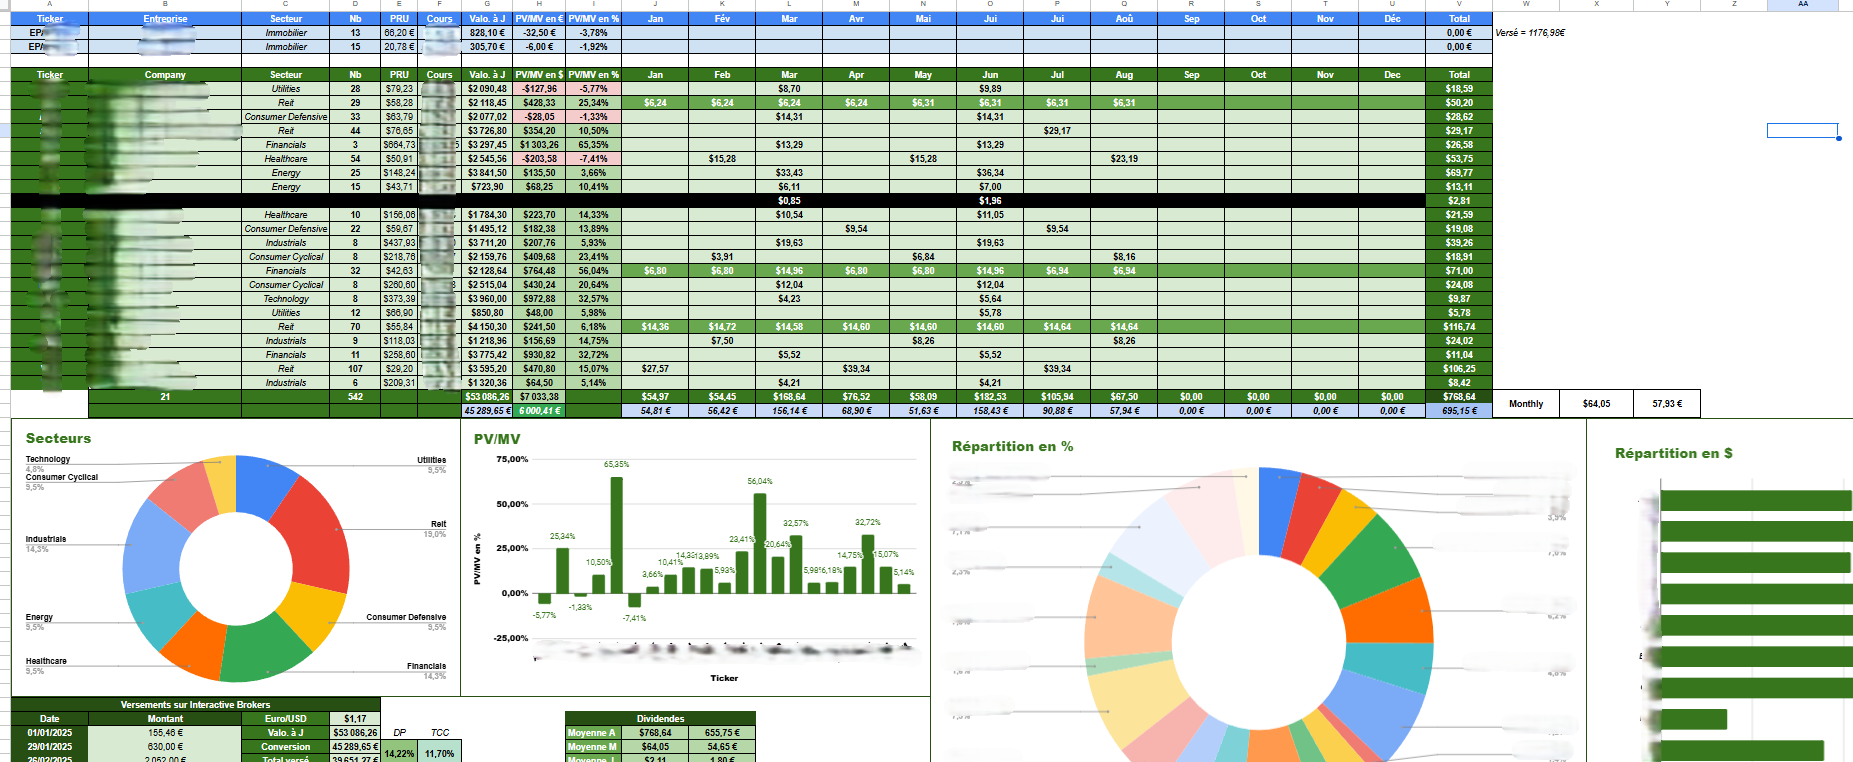
Task: Click the 'Déc' month header
Action: [1392, 19]
